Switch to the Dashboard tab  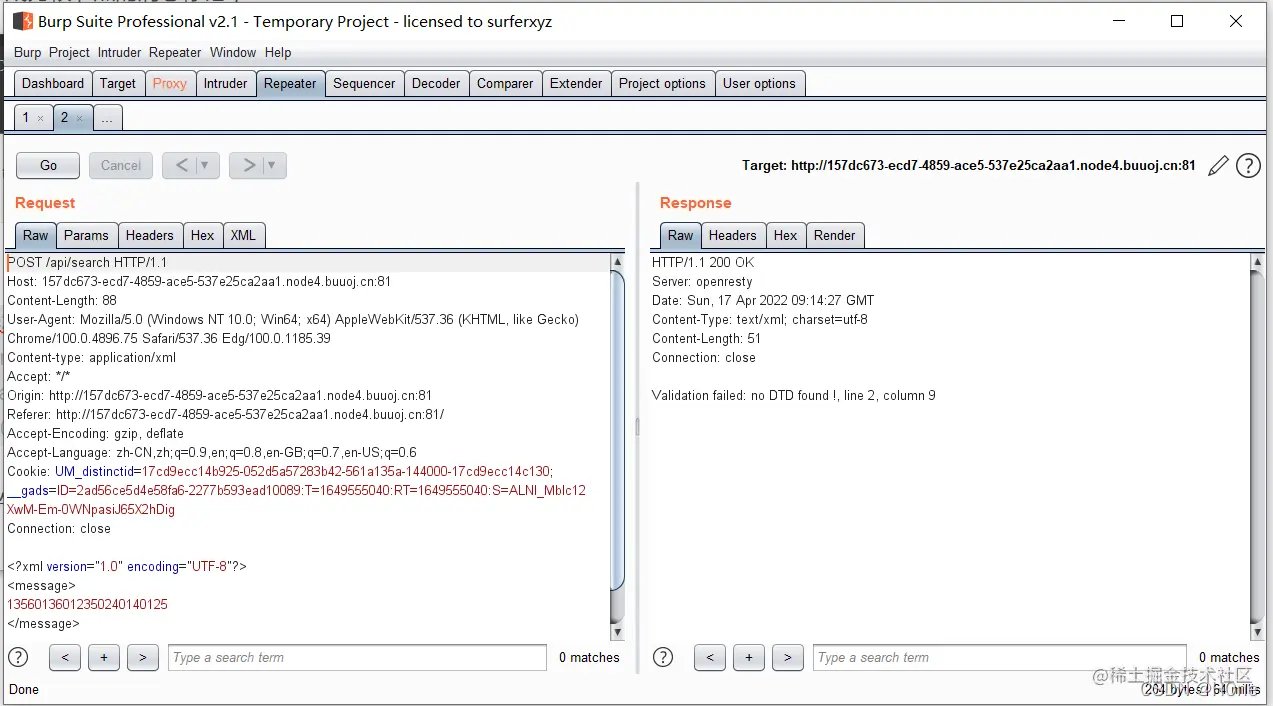[x=53, y=83]
